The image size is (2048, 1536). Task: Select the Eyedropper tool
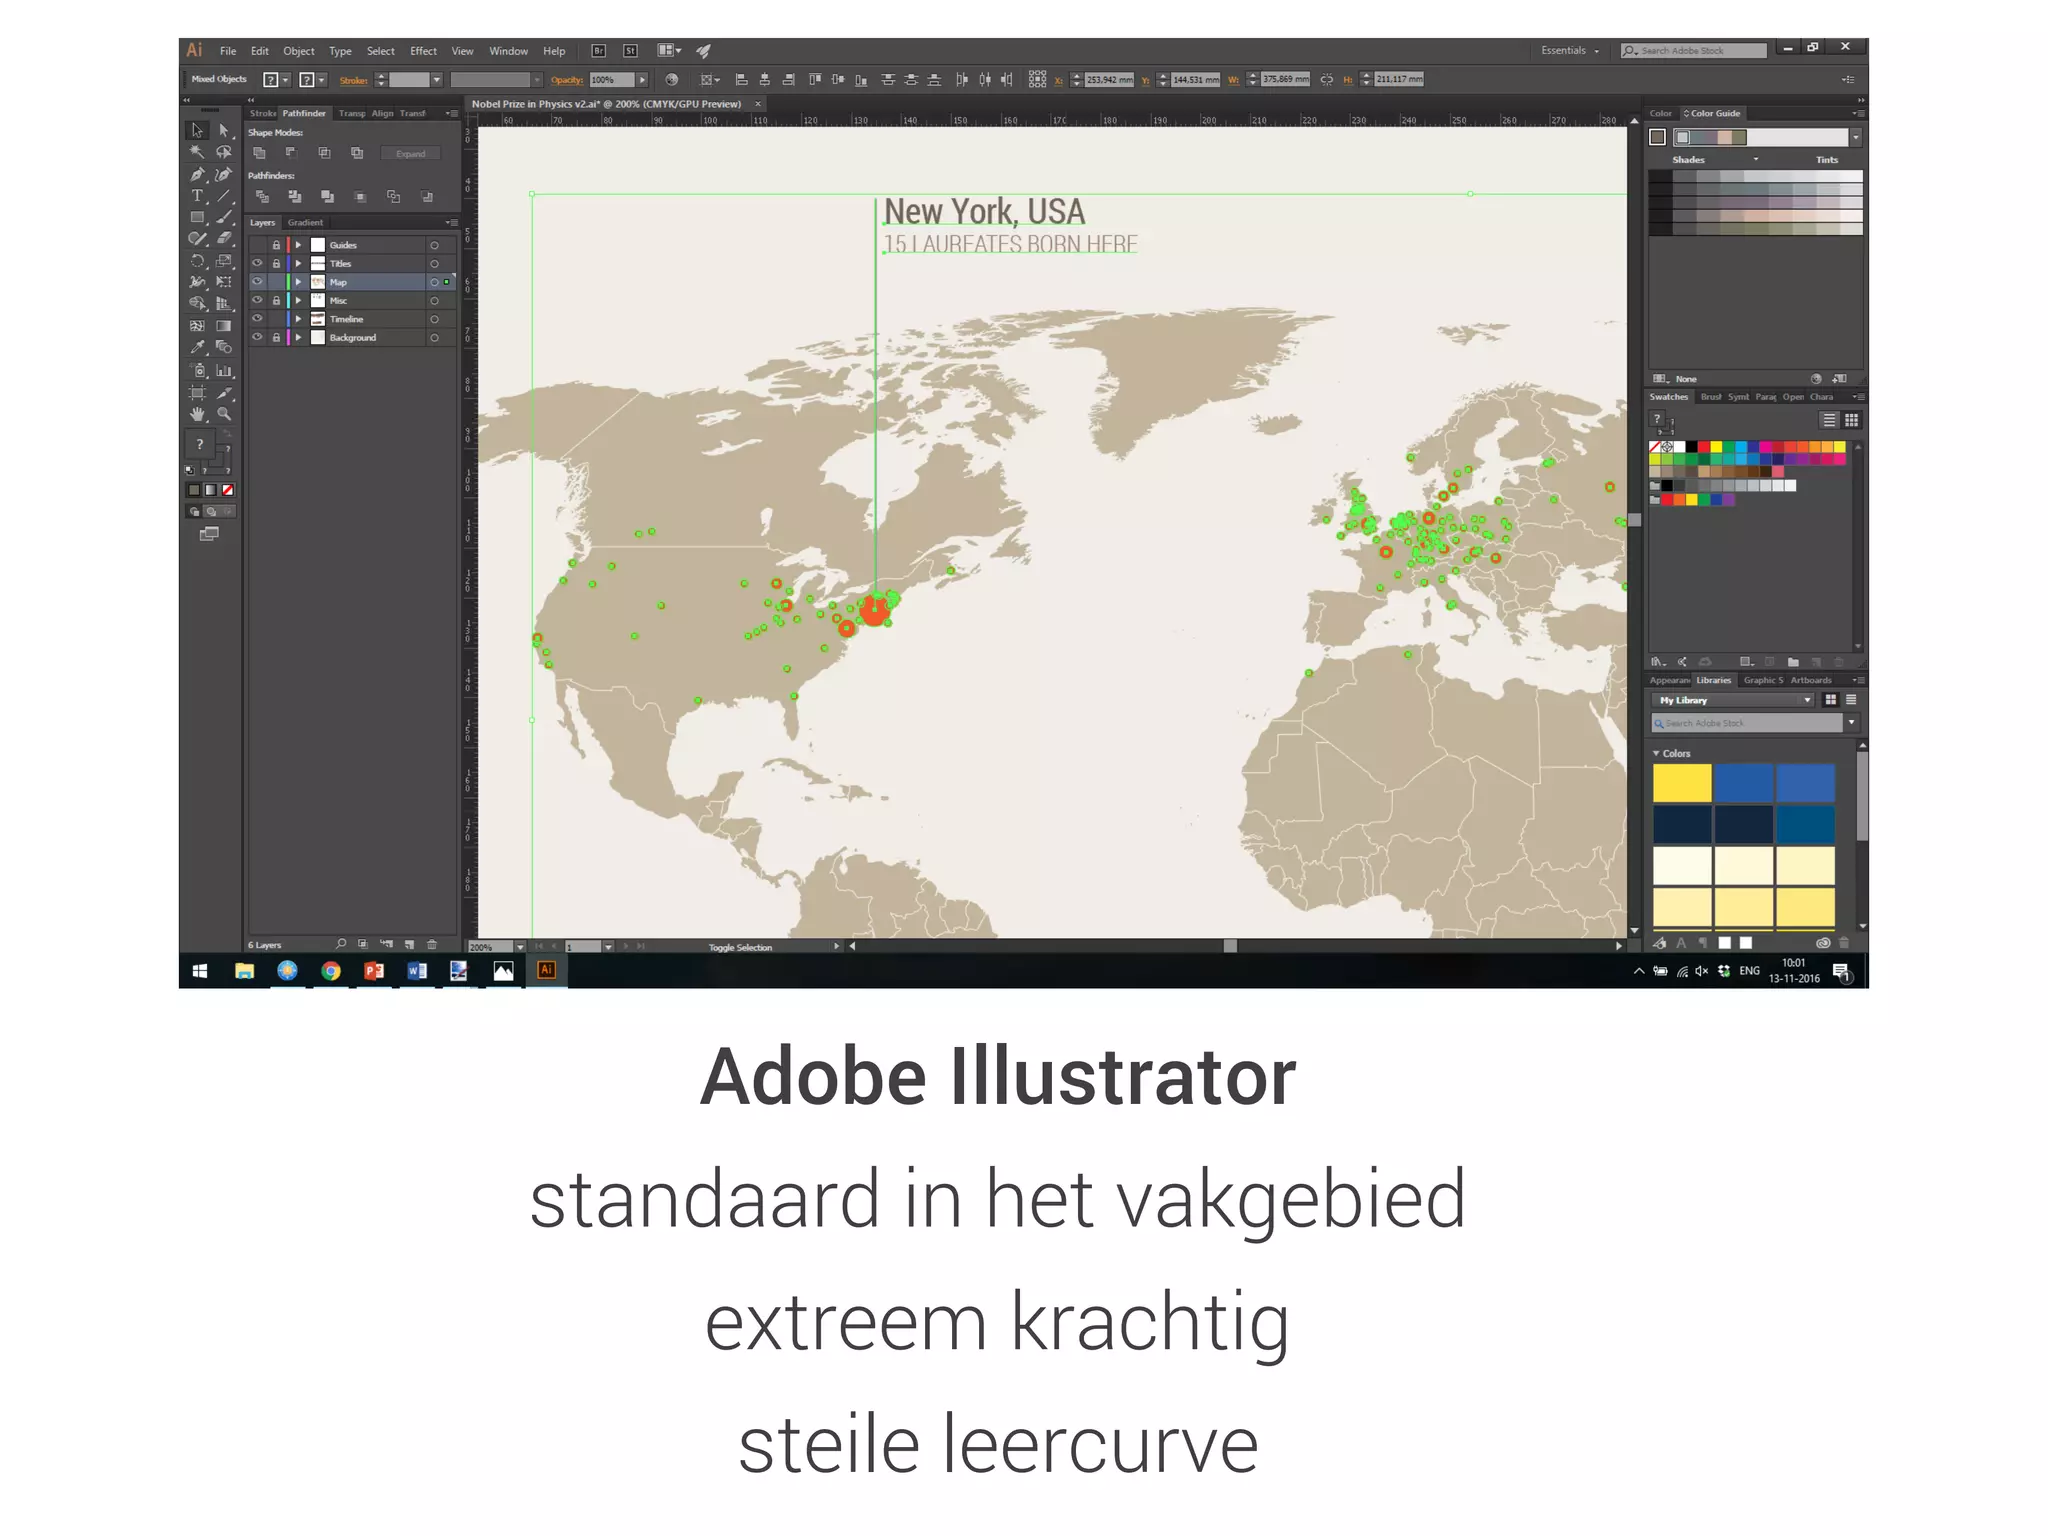(x=197, y=348)
